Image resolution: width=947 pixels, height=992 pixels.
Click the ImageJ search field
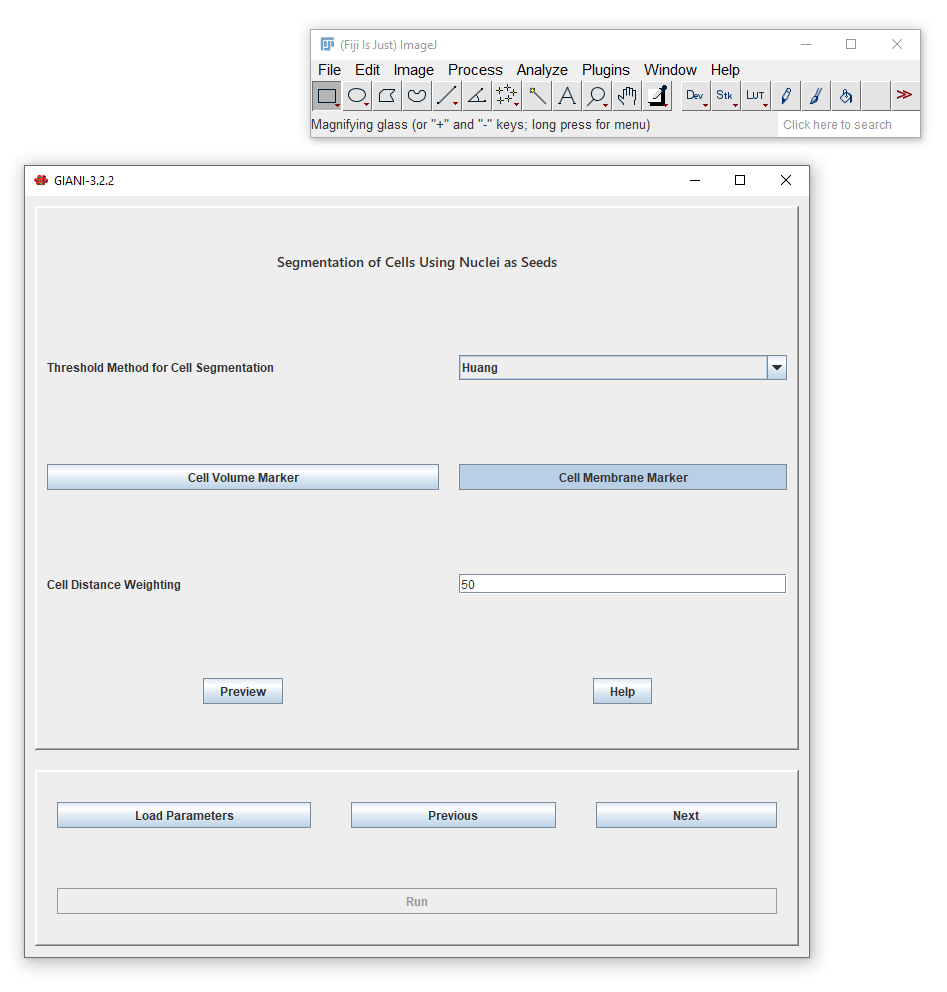tap(848, 125)
